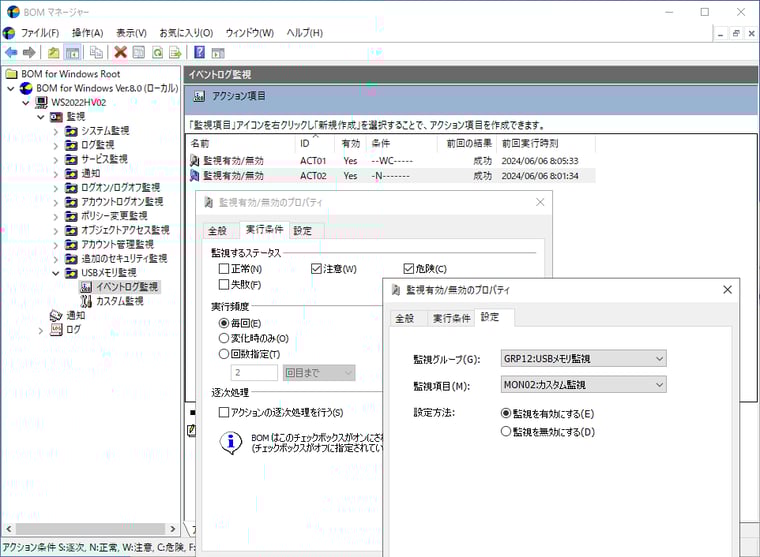Sort the list by 名前 column header
Image resolution: width=760 pixels, height=557 pixels.
click(x=240, y=143)
